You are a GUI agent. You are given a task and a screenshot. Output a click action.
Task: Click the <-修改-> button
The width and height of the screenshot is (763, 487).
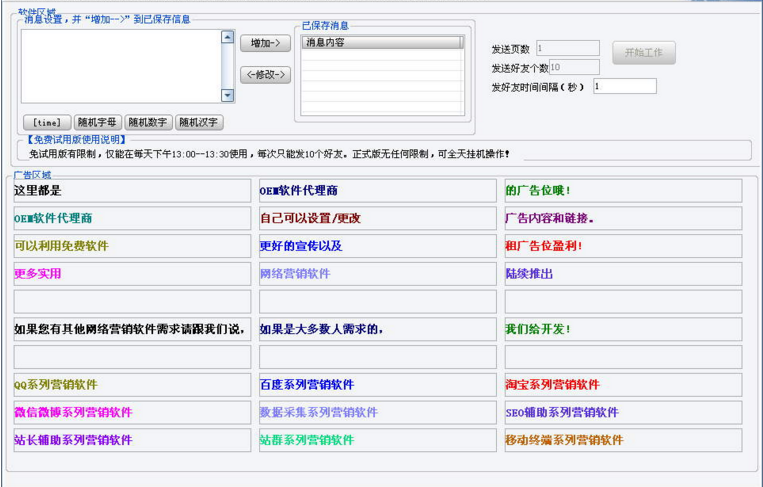click(x=265, y=75)
